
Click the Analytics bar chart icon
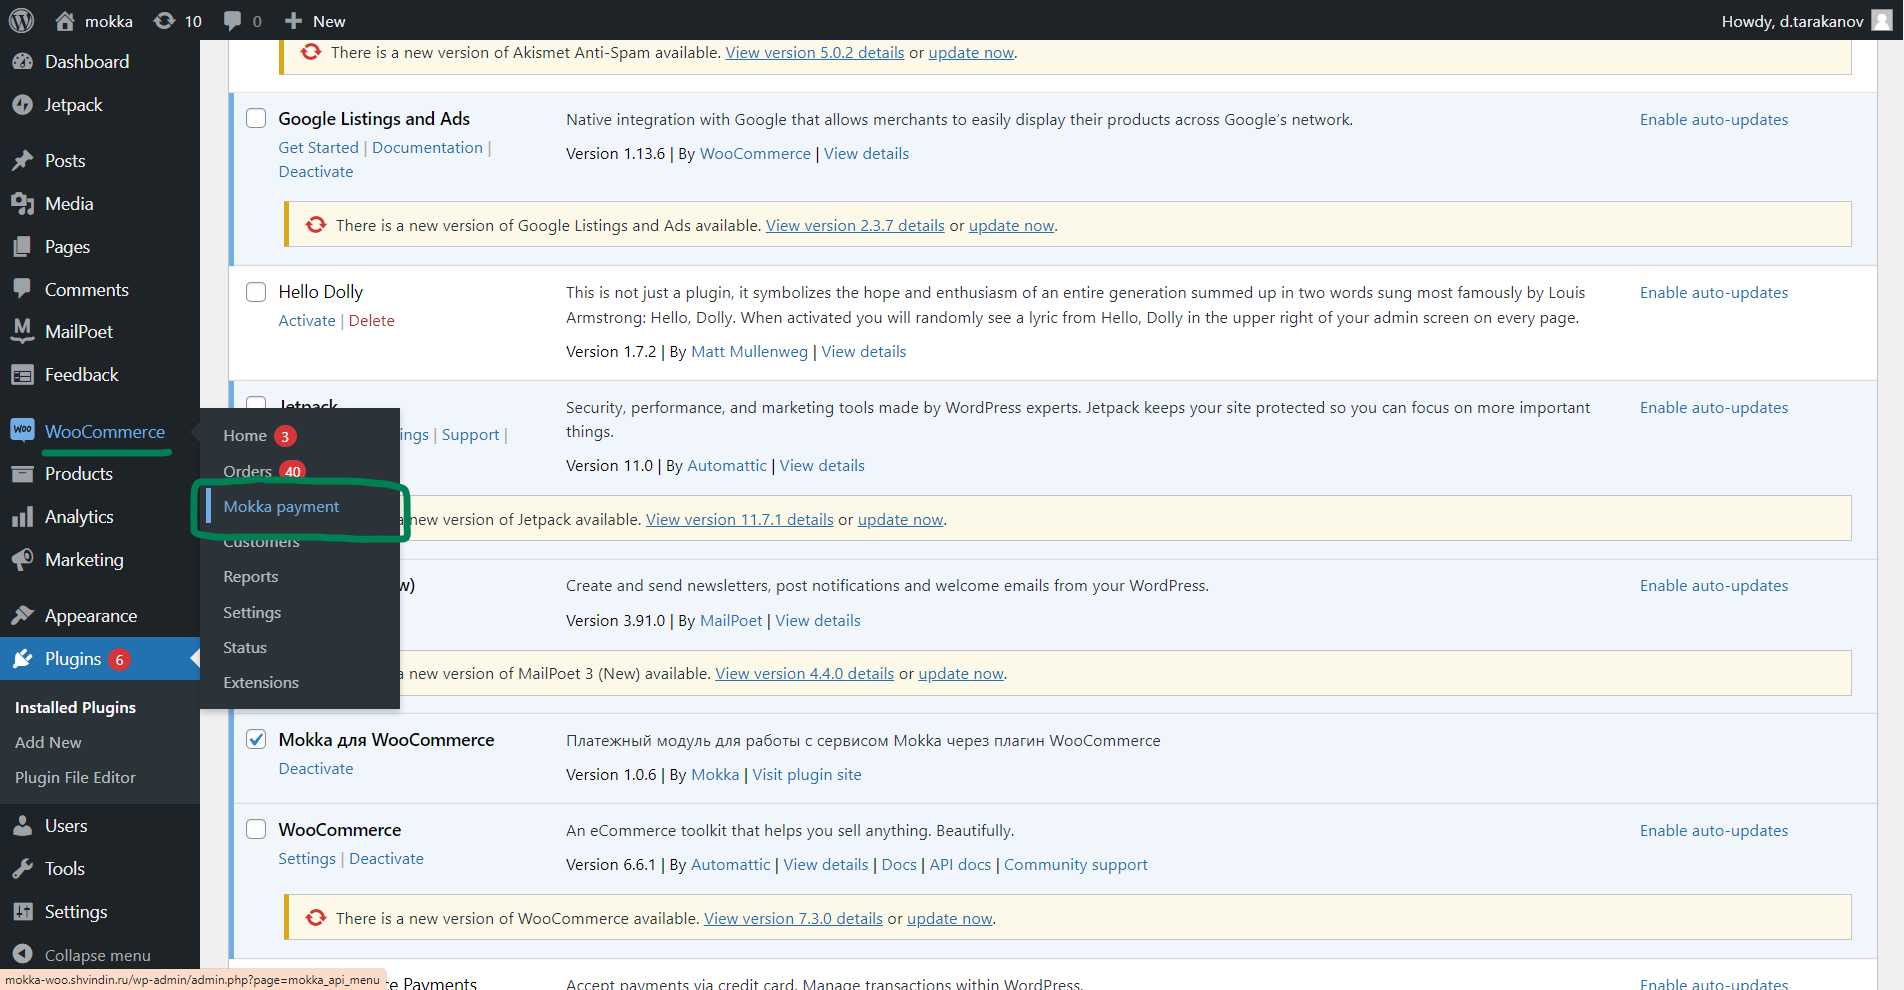click(22, 517)
